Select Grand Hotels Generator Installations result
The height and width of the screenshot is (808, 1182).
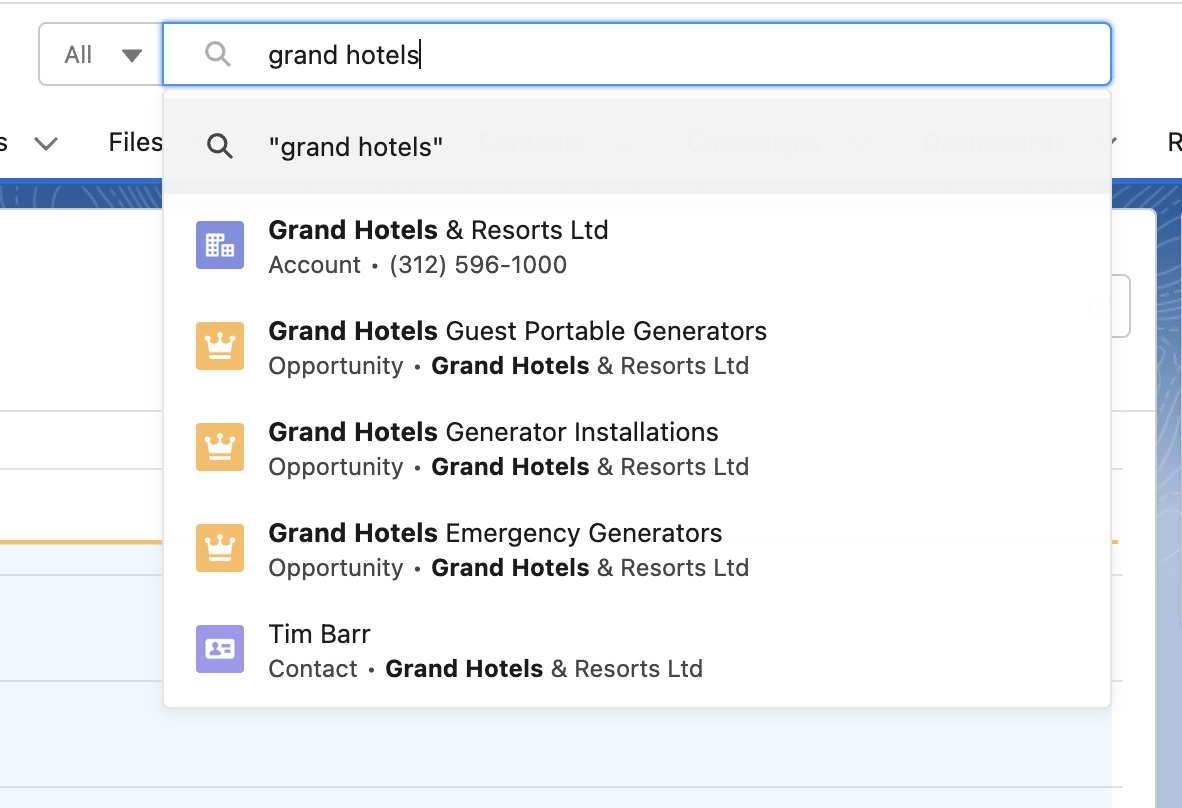493,433
